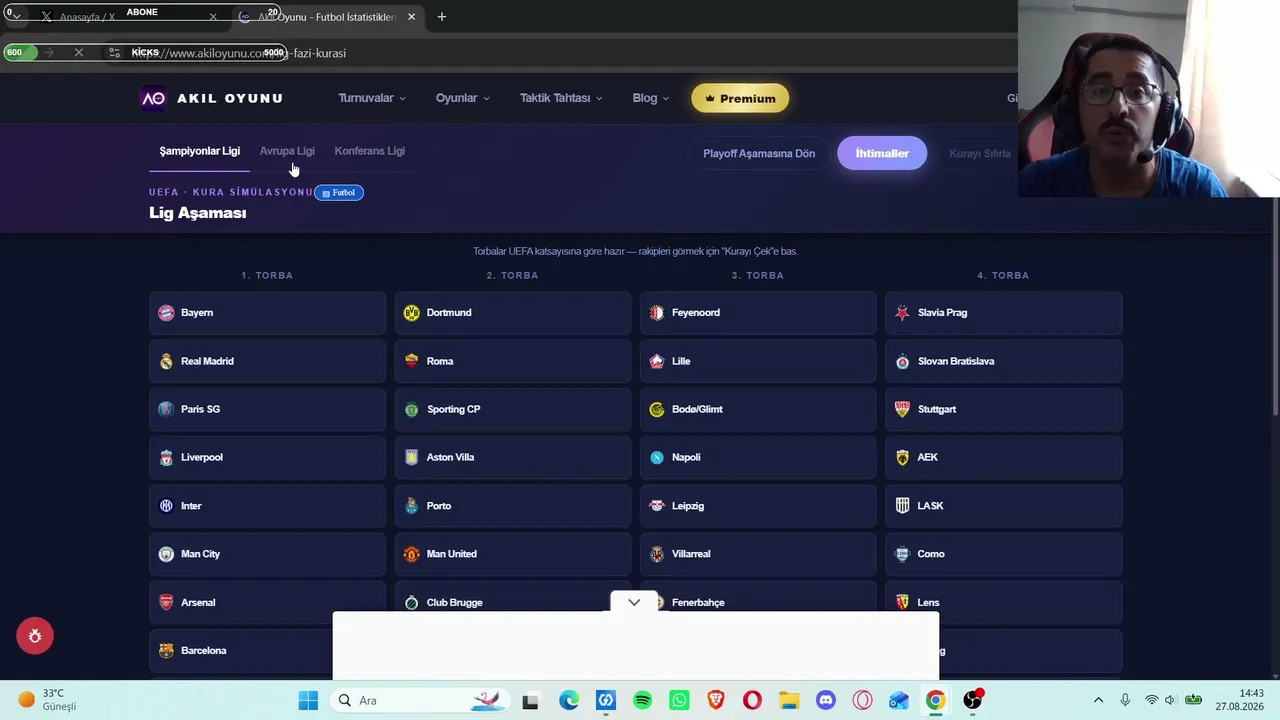Viewport: 1280px width, 720px height.
Task: Close the Anasayfa / X browser tab
Action: (x=213, y=17)
